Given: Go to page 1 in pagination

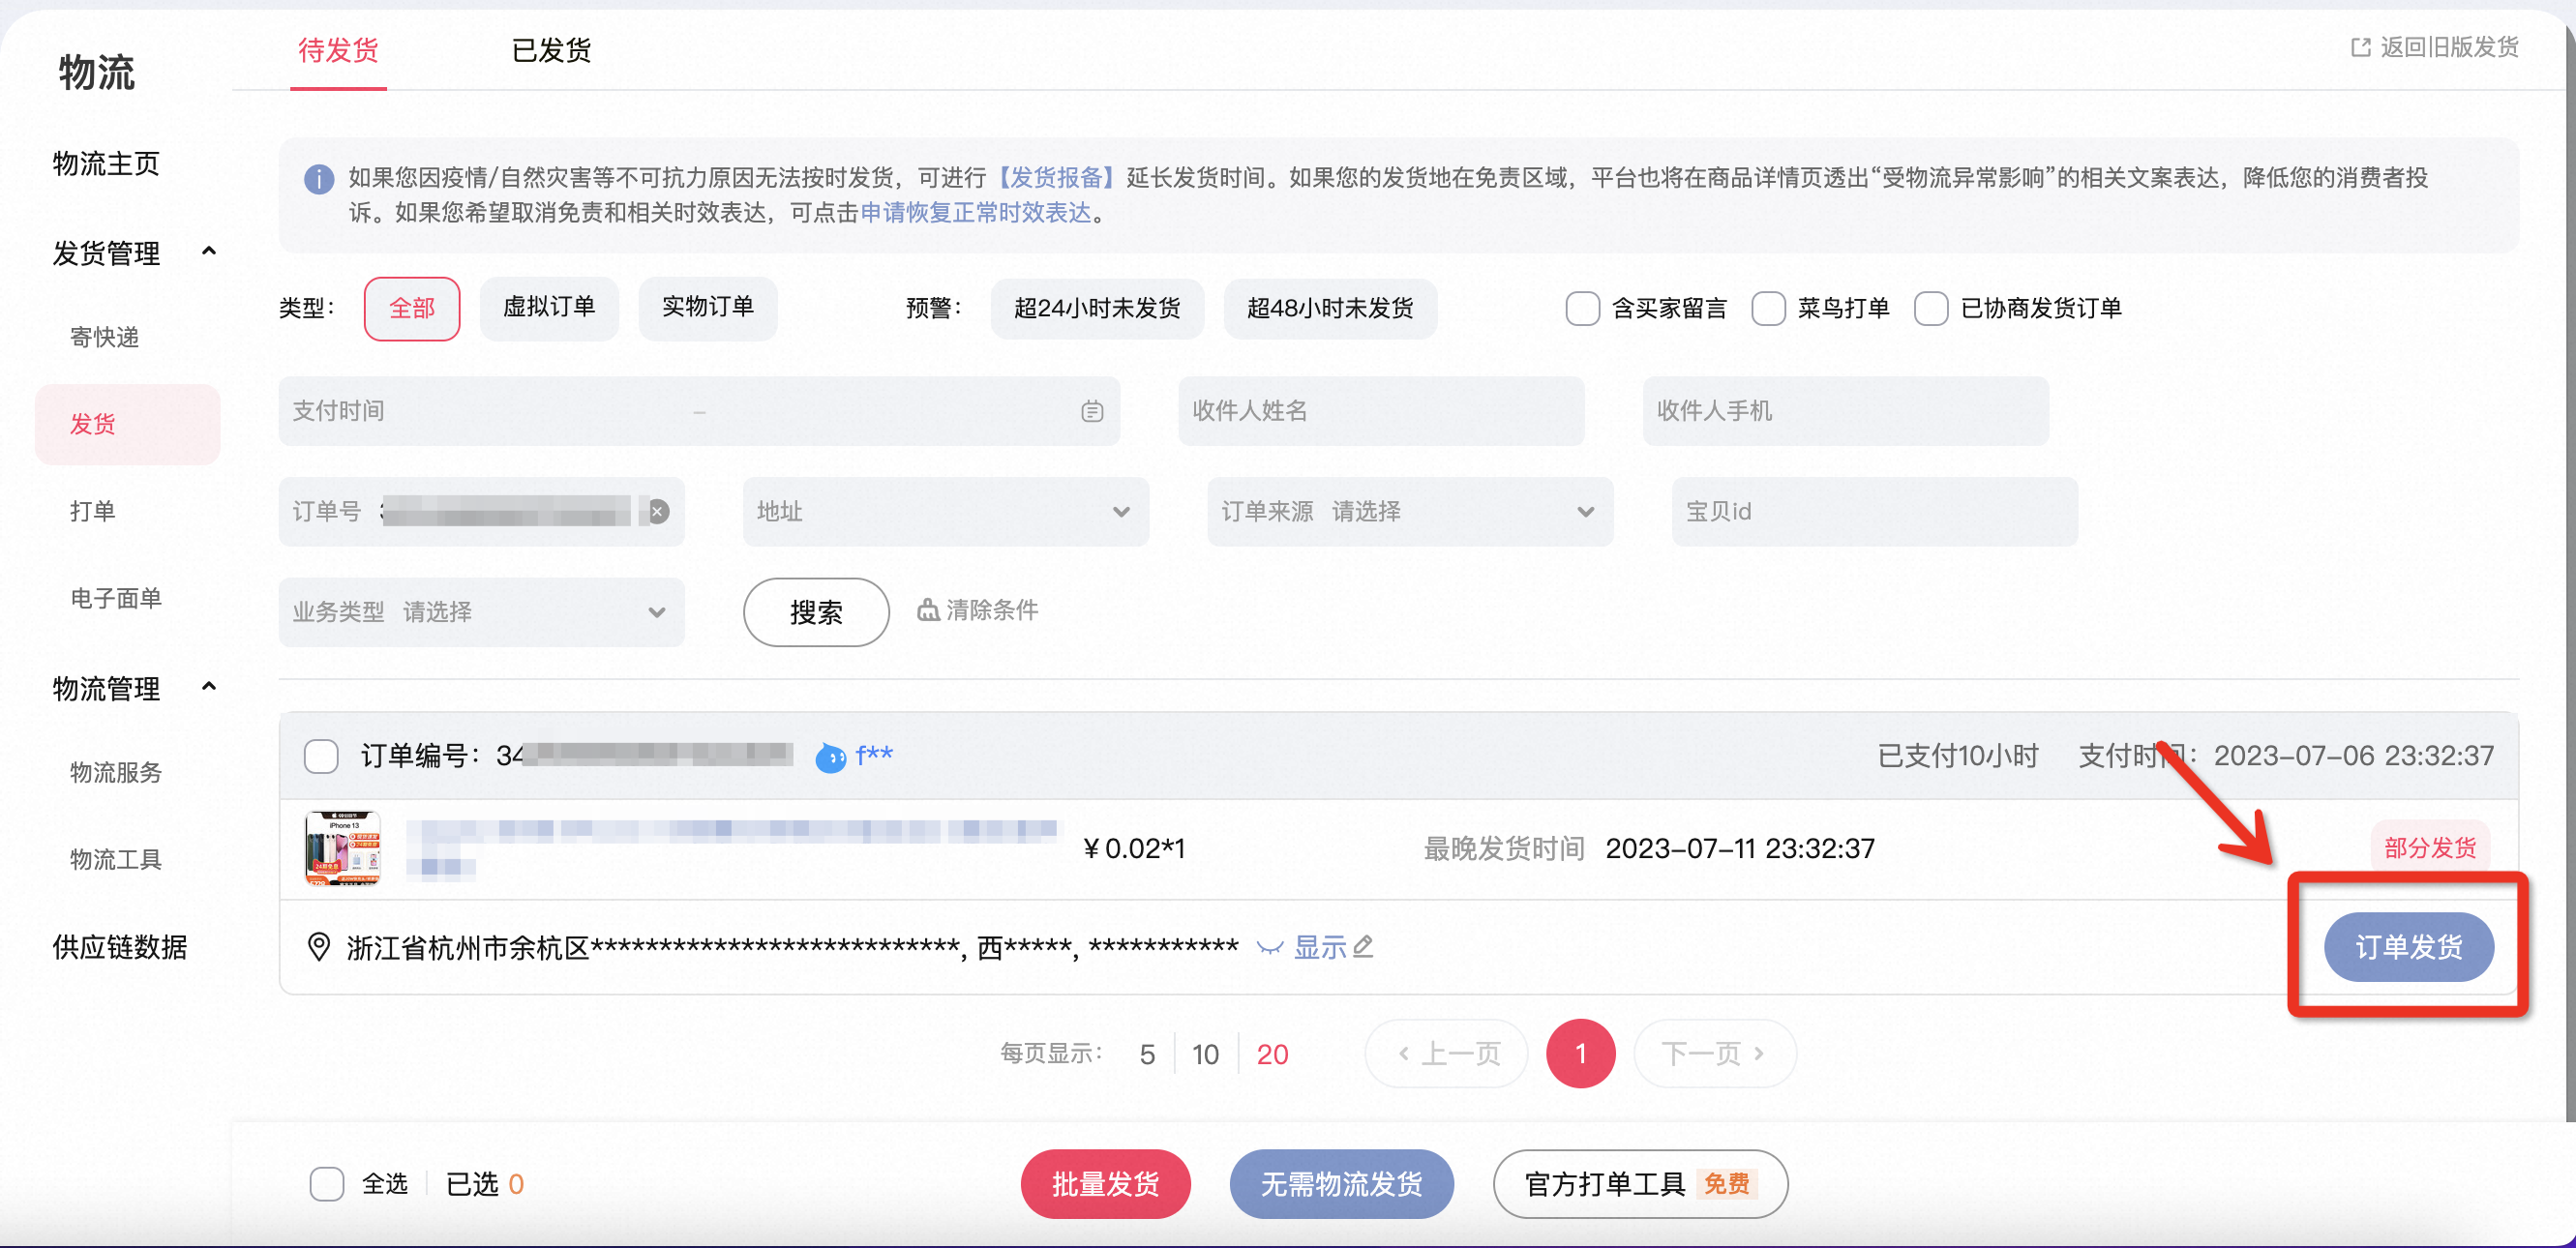Looking at the screenshot, I should [1580, 1054].
